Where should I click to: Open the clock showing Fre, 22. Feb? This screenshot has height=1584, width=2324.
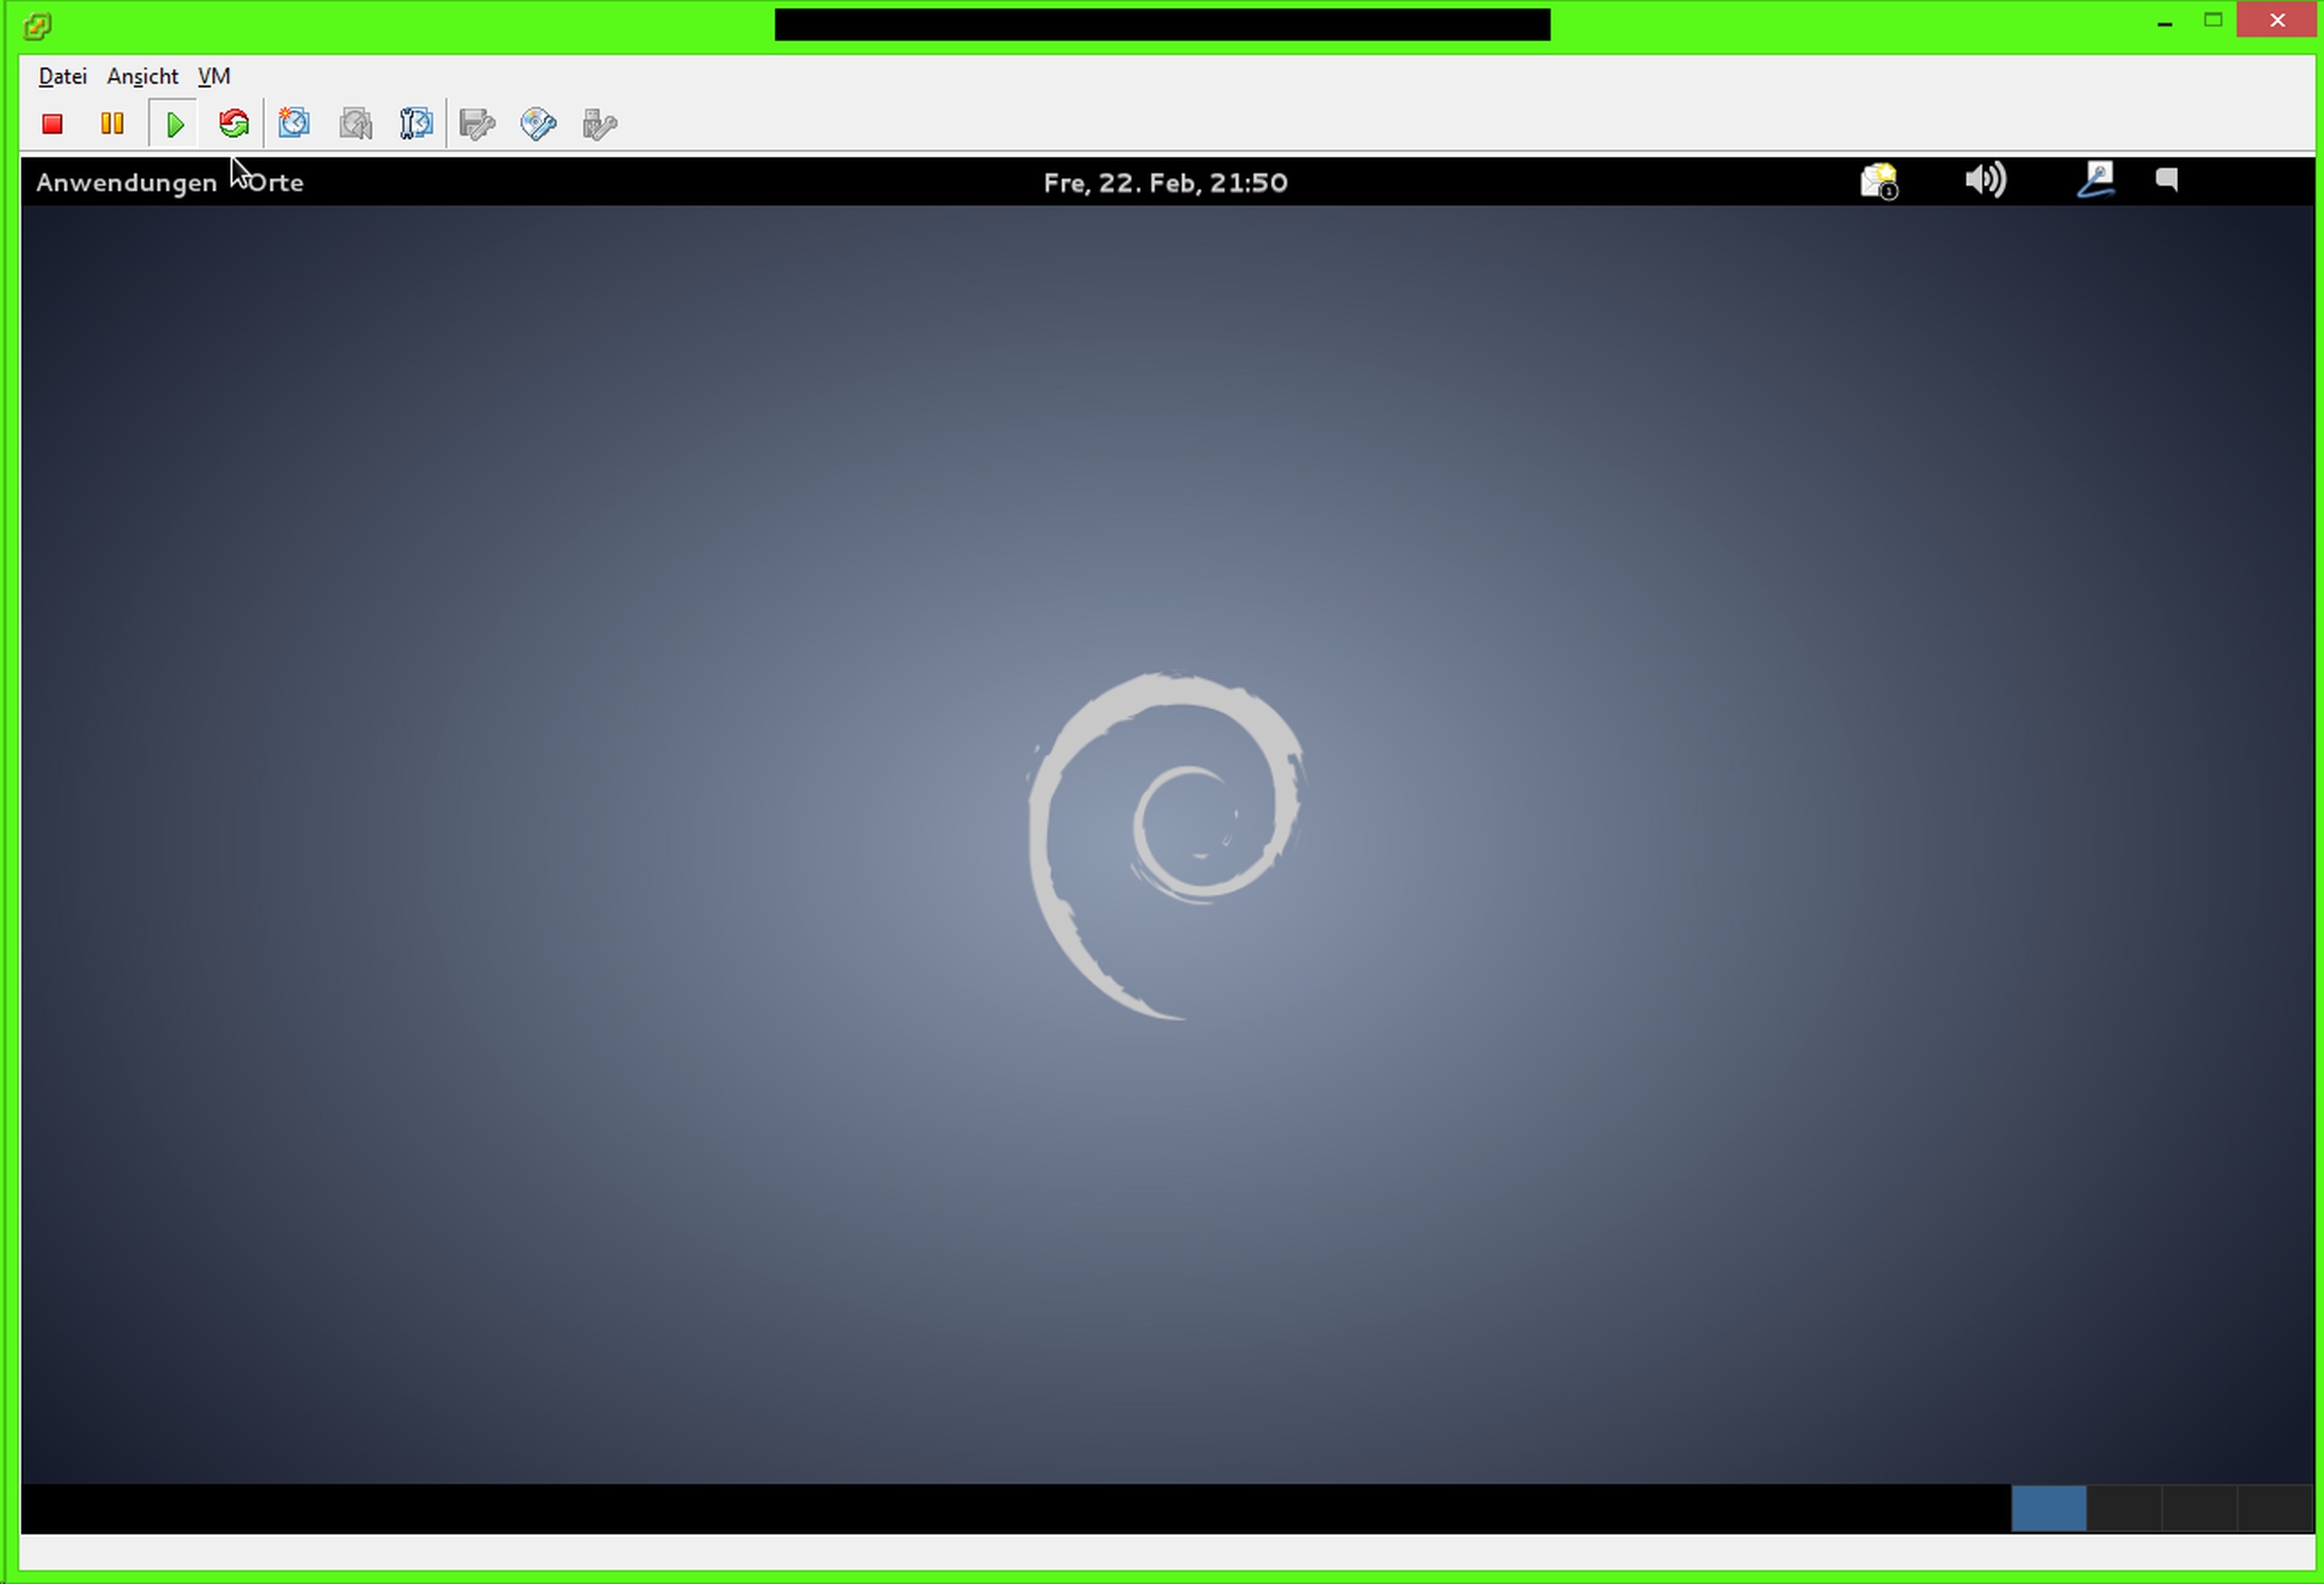(x=1165, y=182)
